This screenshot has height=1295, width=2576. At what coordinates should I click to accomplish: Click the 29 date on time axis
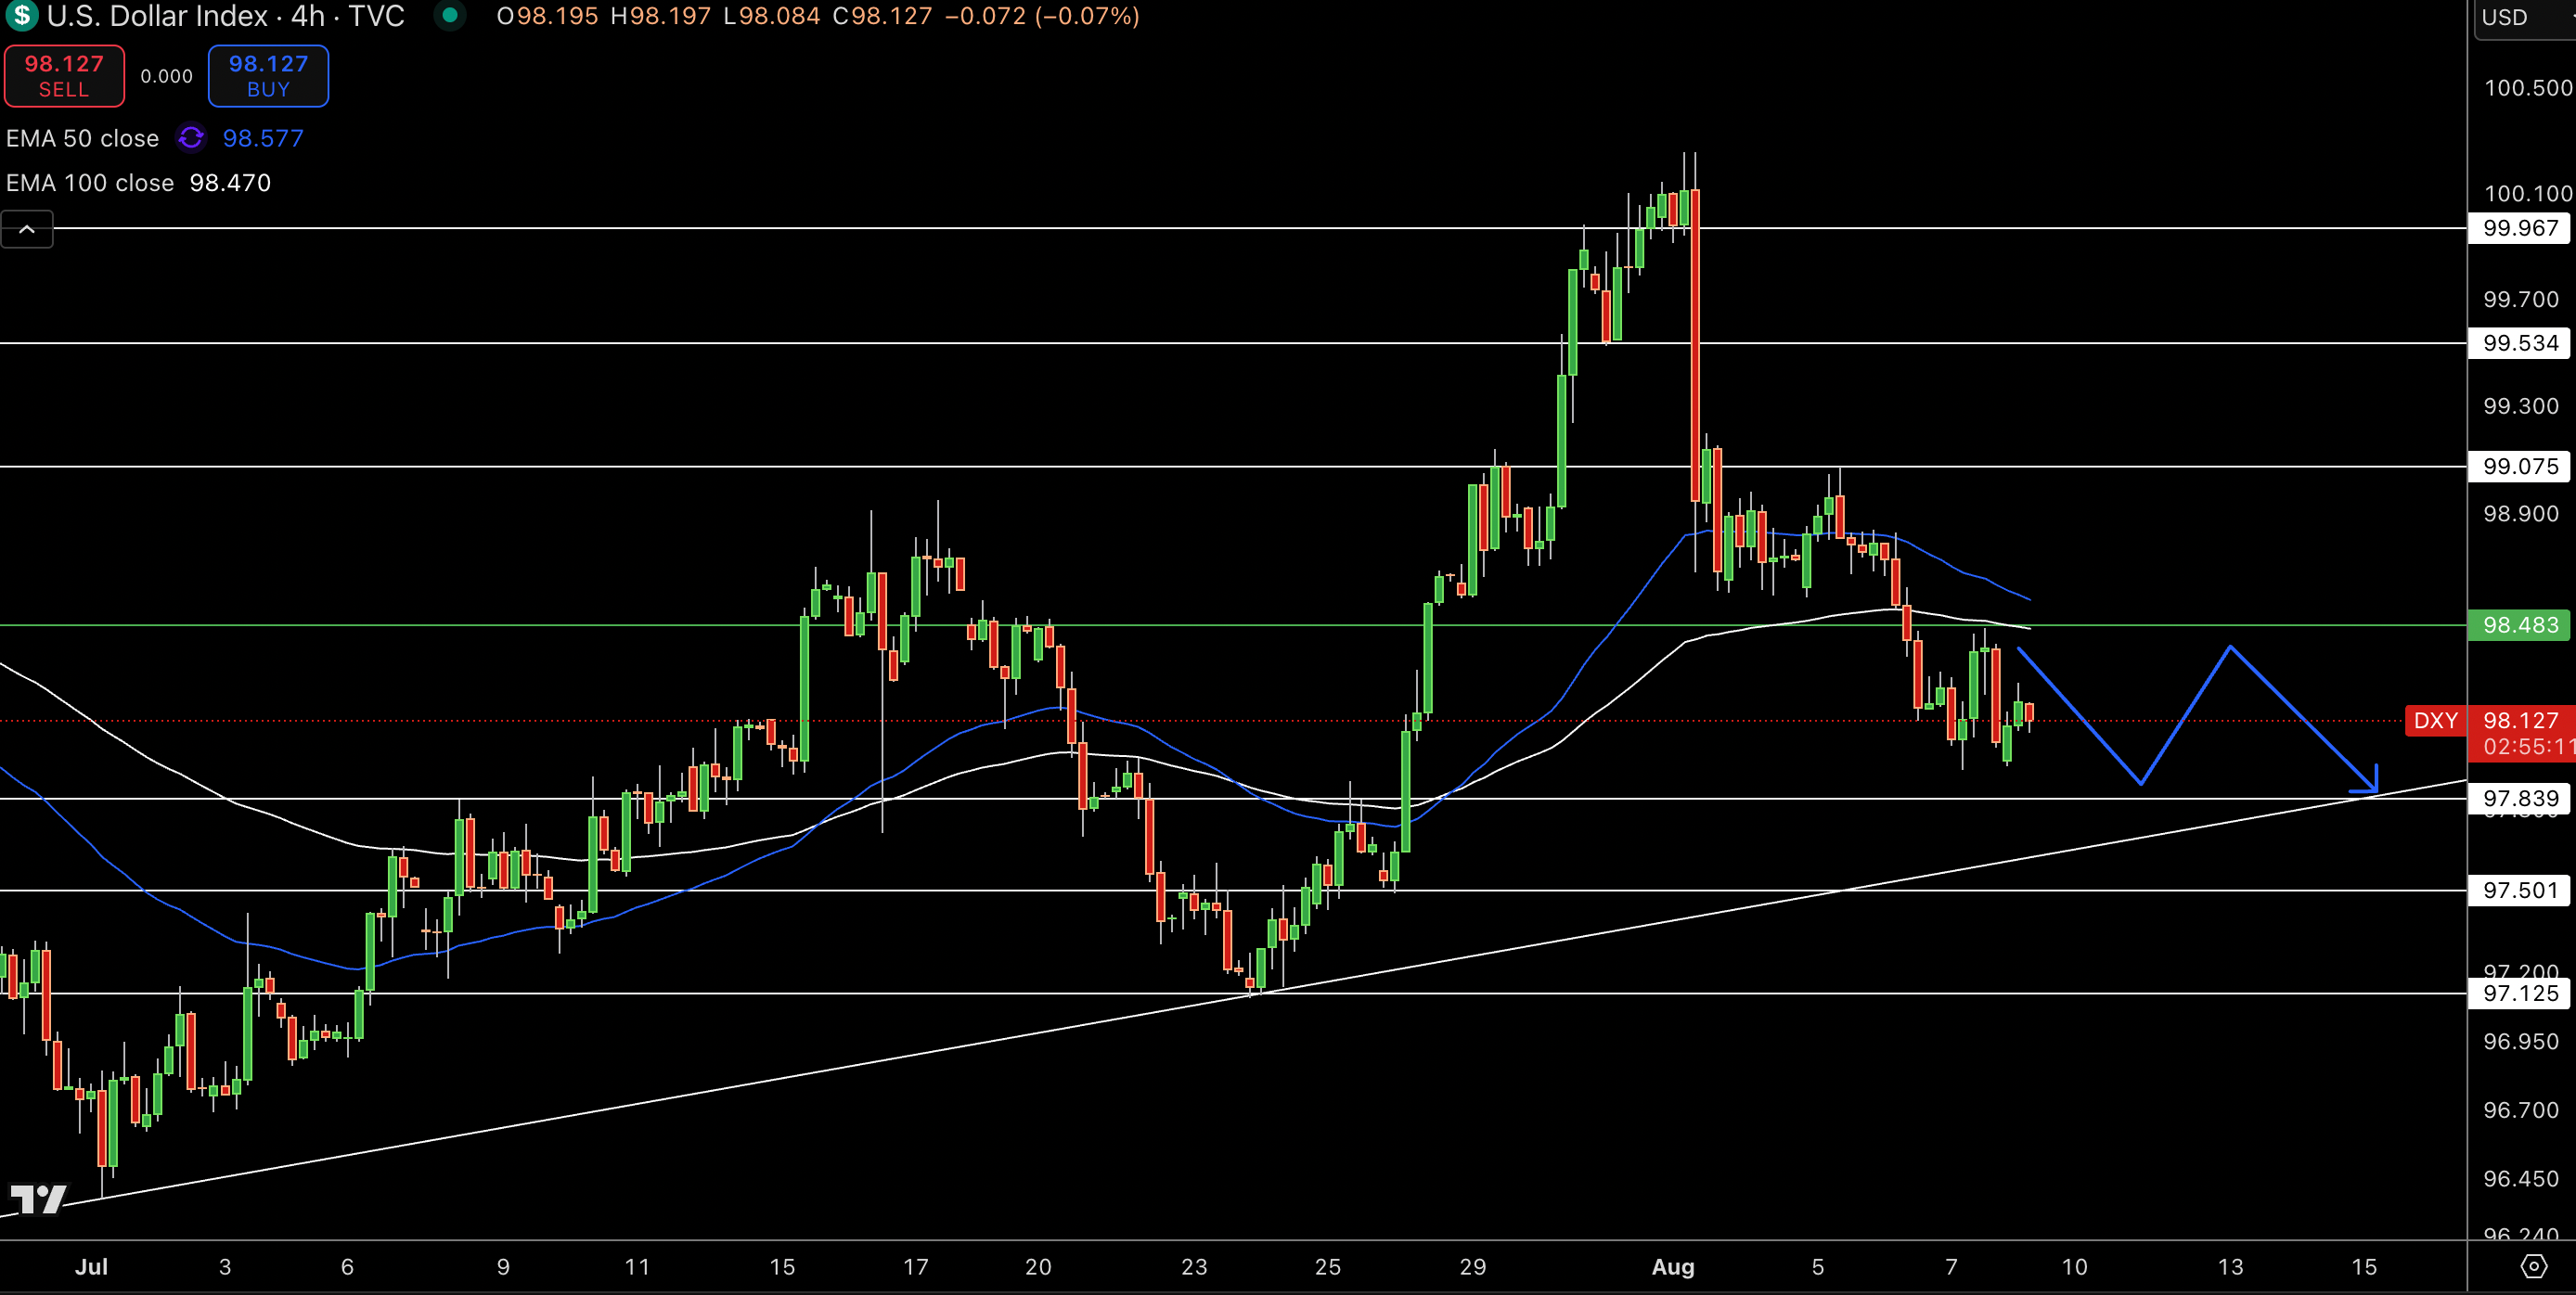click(x=1472, y=1267)
